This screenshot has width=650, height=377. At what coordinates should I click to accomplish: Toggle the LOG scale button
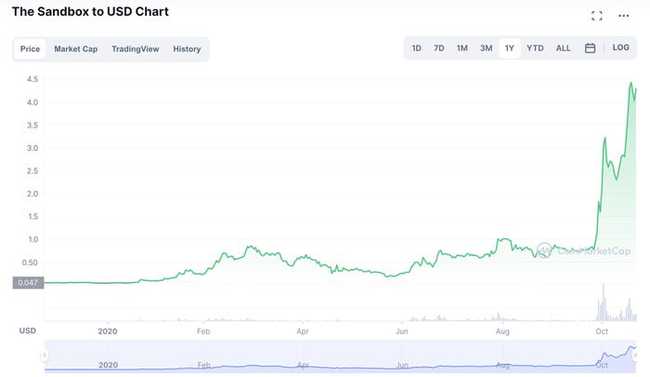[621, 48]
